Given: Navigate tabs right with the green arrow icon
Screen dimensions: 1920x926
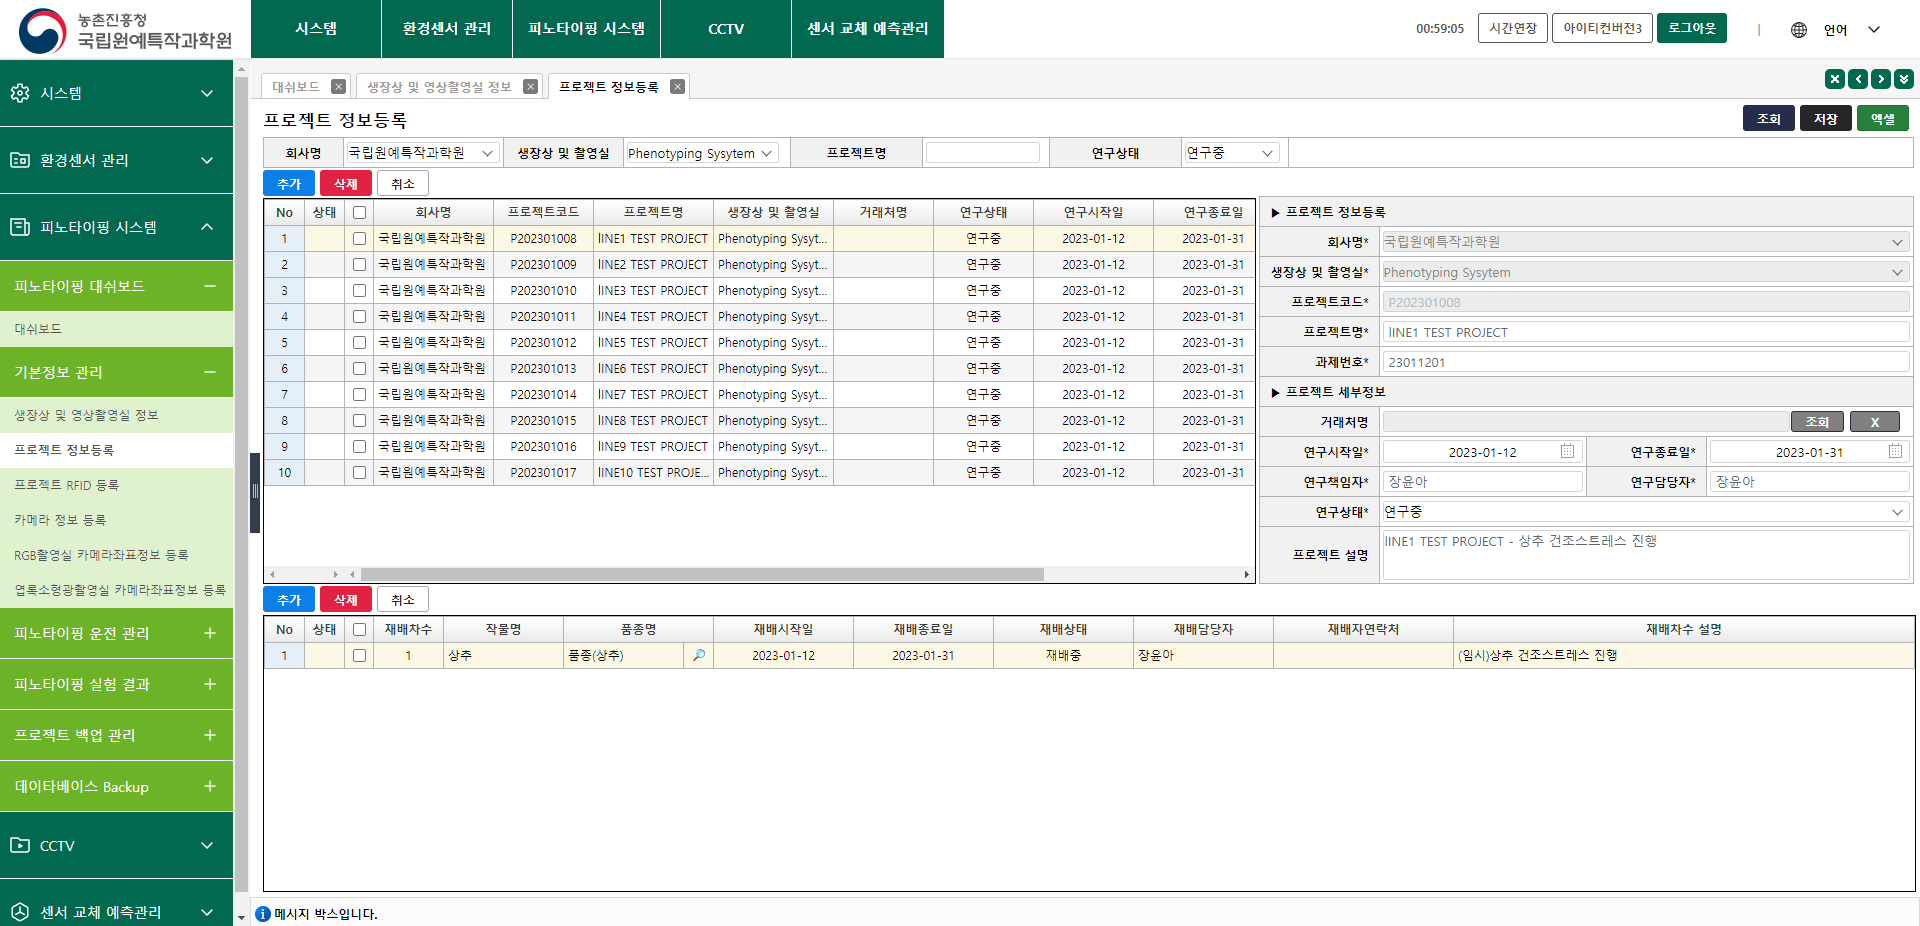Looking at the screenshot, I should [x=1882, y=78].
